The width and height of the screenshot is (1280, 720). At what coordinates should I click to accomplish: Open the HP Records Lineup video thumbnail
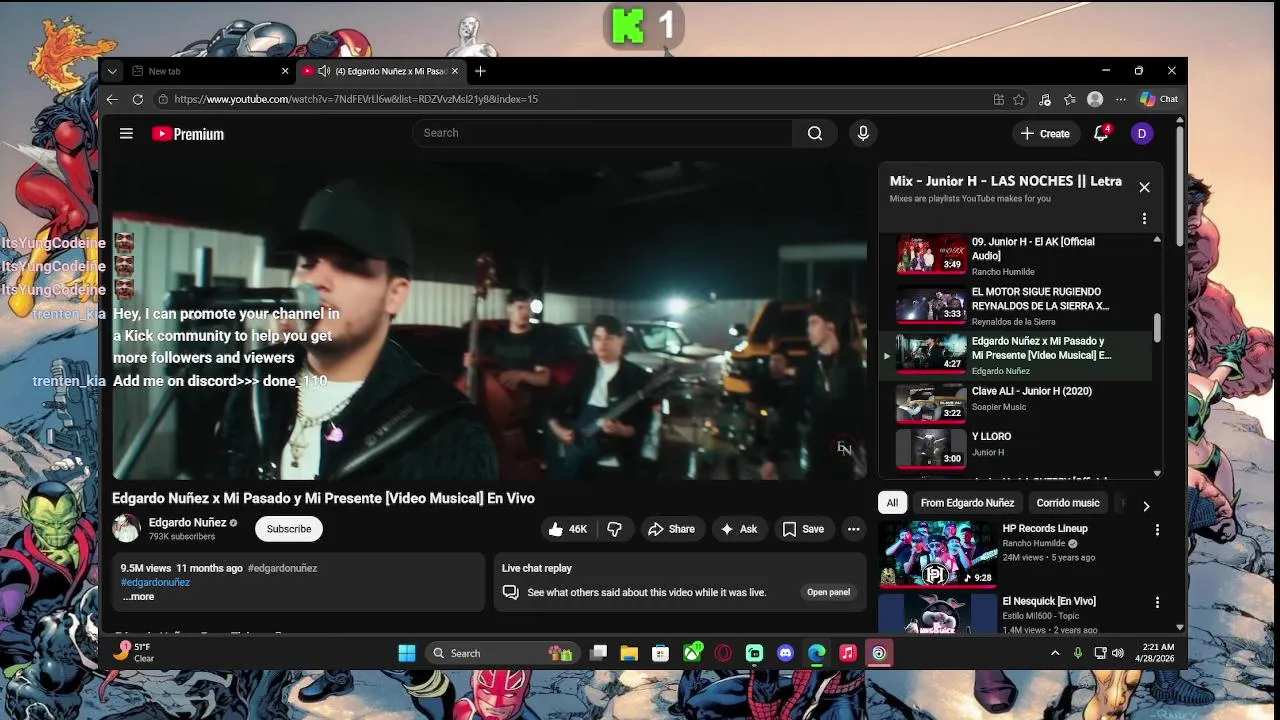937,553
